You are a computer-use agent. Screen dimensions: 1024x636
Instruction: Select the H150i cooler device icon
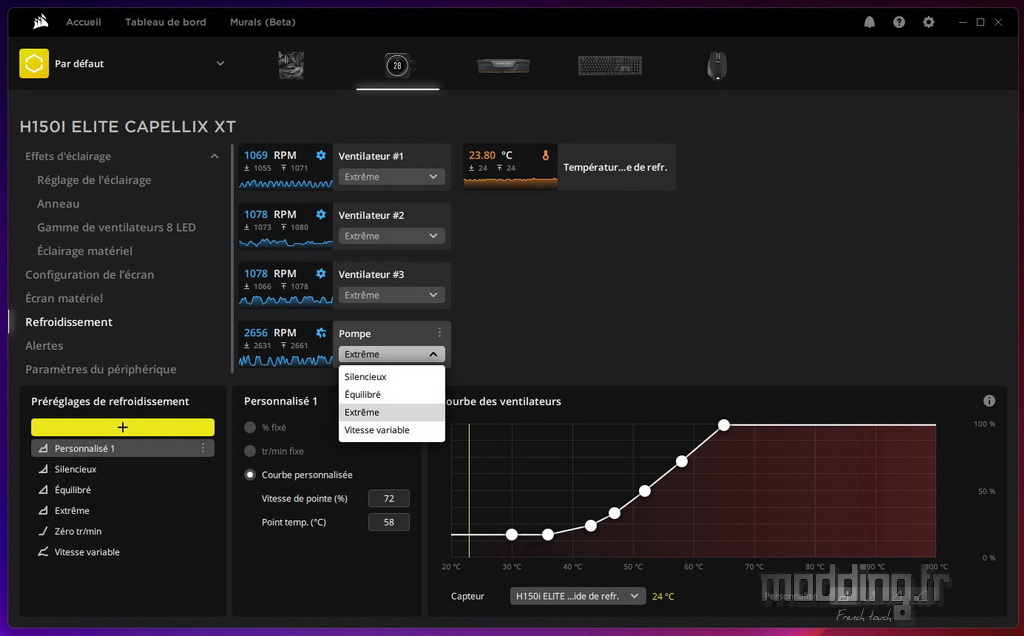397,65
